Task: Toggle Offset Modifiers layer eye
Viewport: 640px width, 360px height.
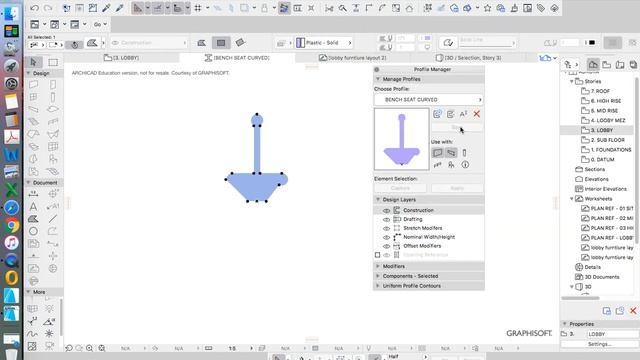Action: point(386,247)
